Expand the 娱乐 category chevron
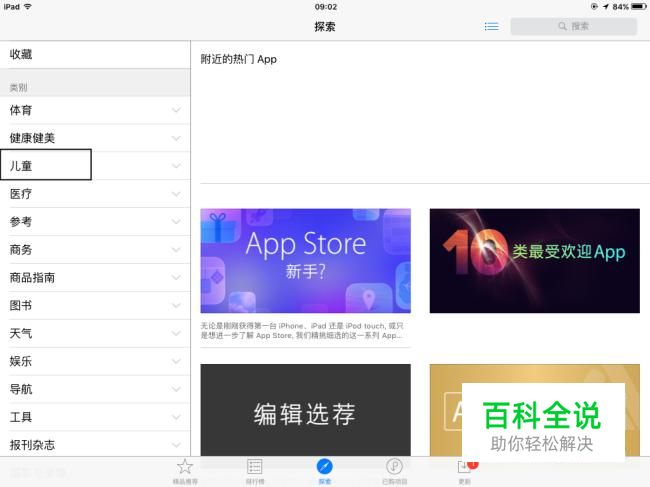The height and width of the screenshot is (487, 650). tap(176, 361)
